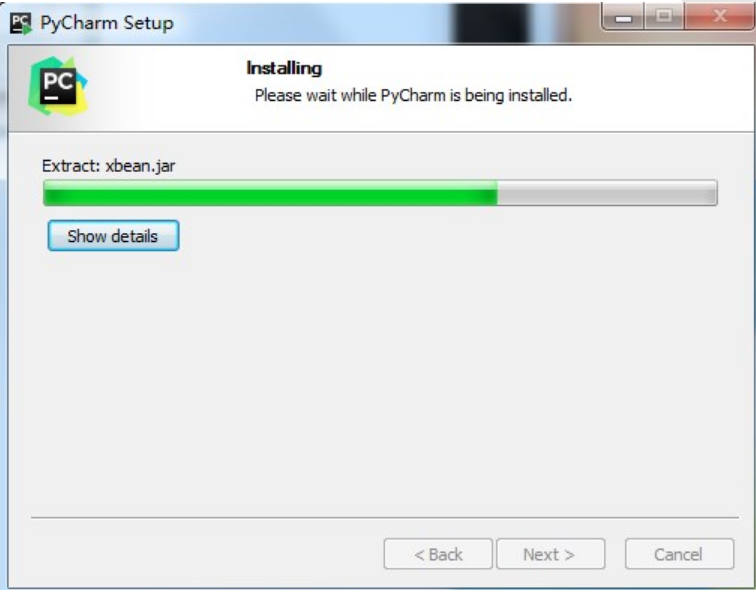Image resolution: width=756 pixels, height=590 pixels.
Task: Click the disabled Back button
Action: 438,554
